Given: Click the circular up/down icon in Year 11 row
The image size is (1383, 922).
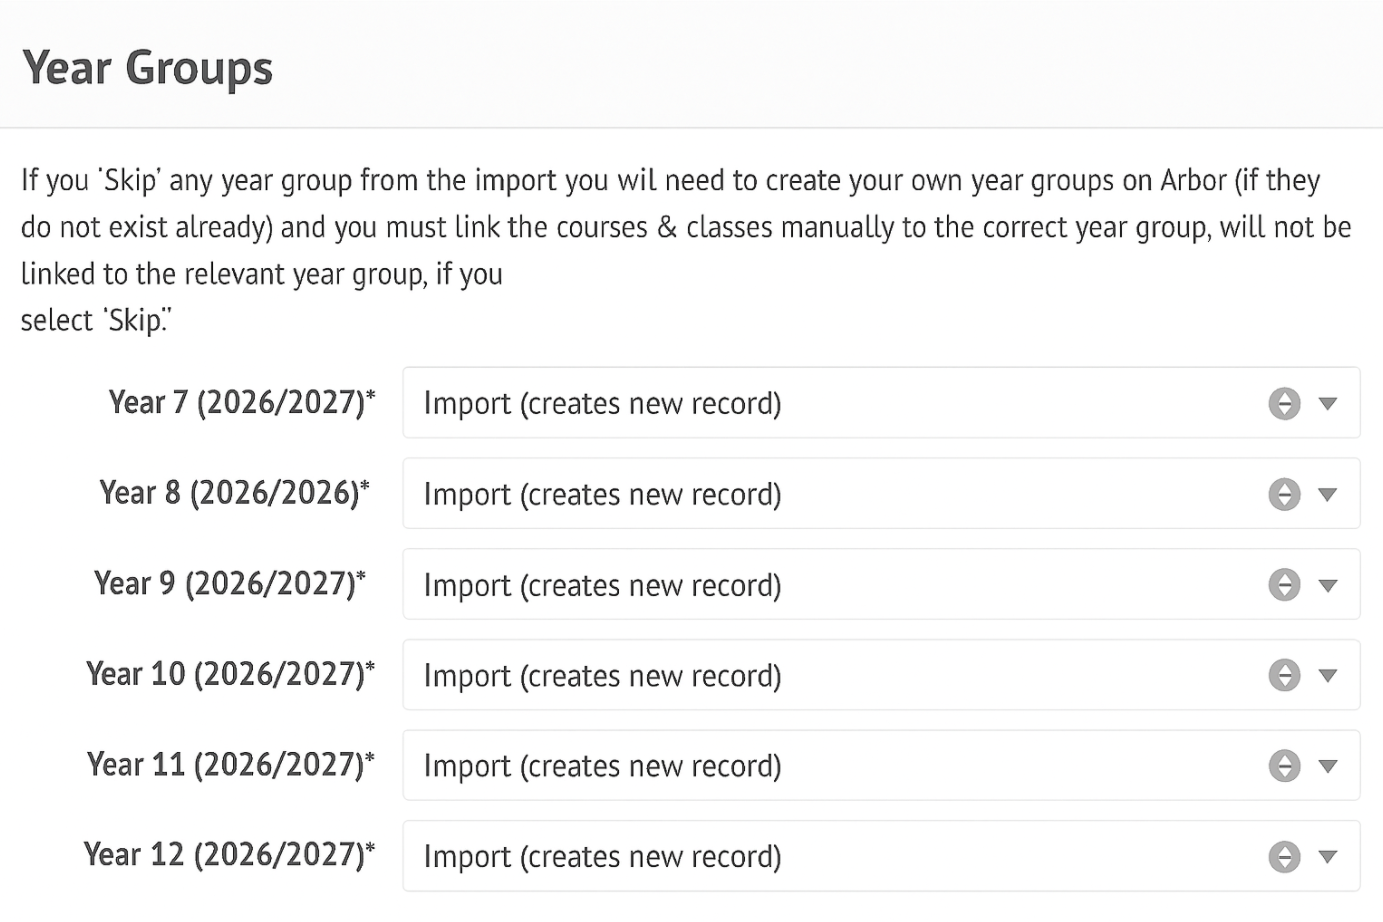Looking at the screenshot, I should click(1284, 766).
